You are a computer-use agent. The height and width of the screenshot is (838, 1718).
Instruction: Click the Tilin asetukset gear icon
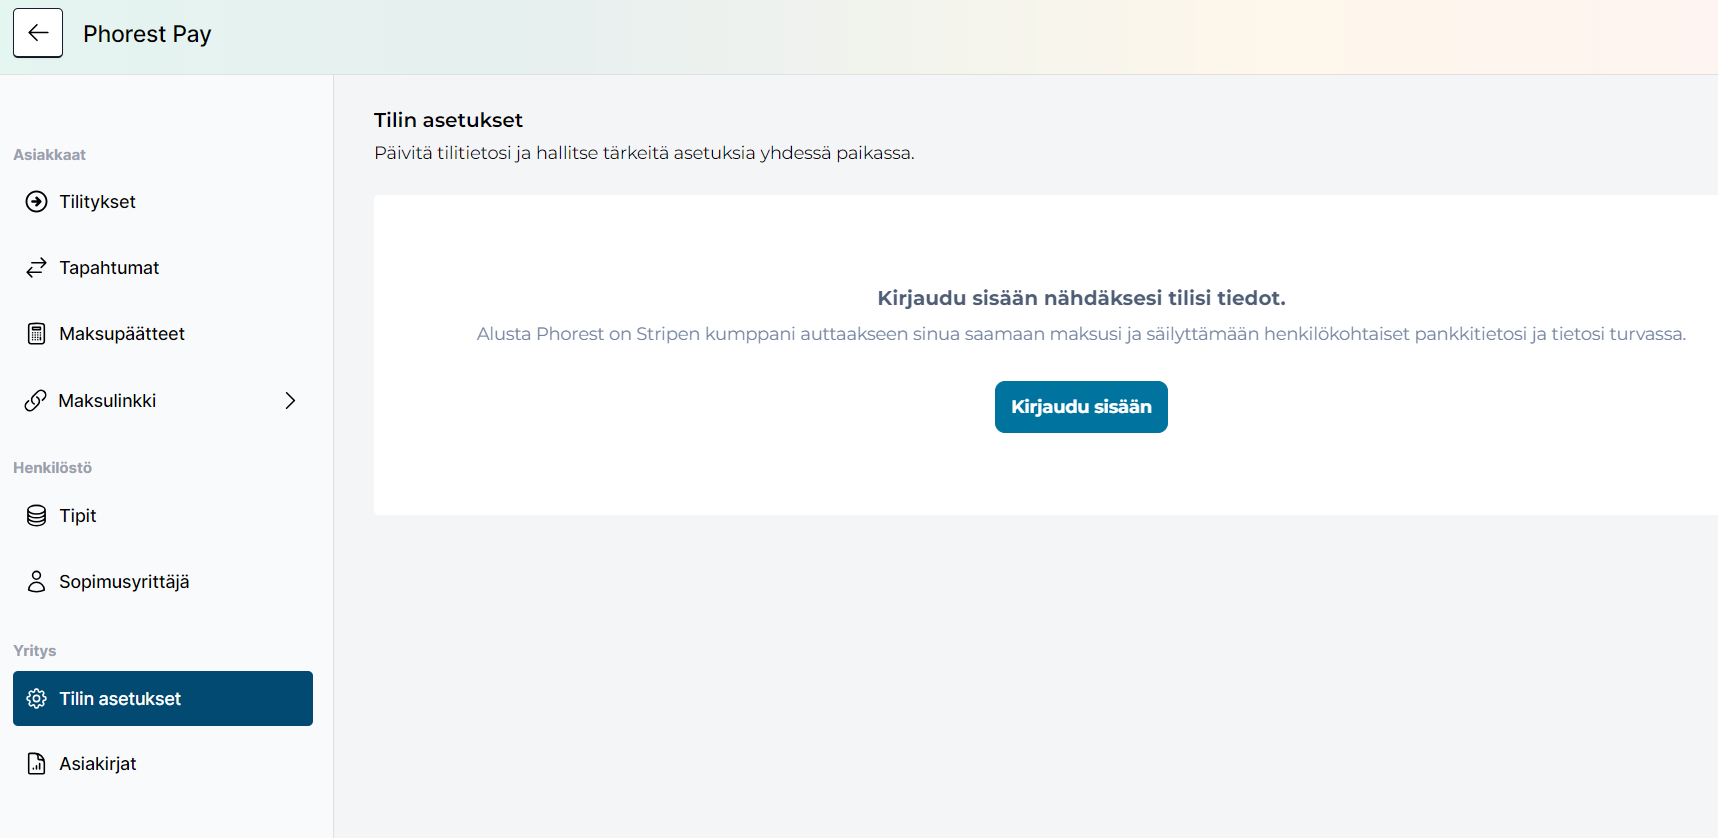click(36, 699)
